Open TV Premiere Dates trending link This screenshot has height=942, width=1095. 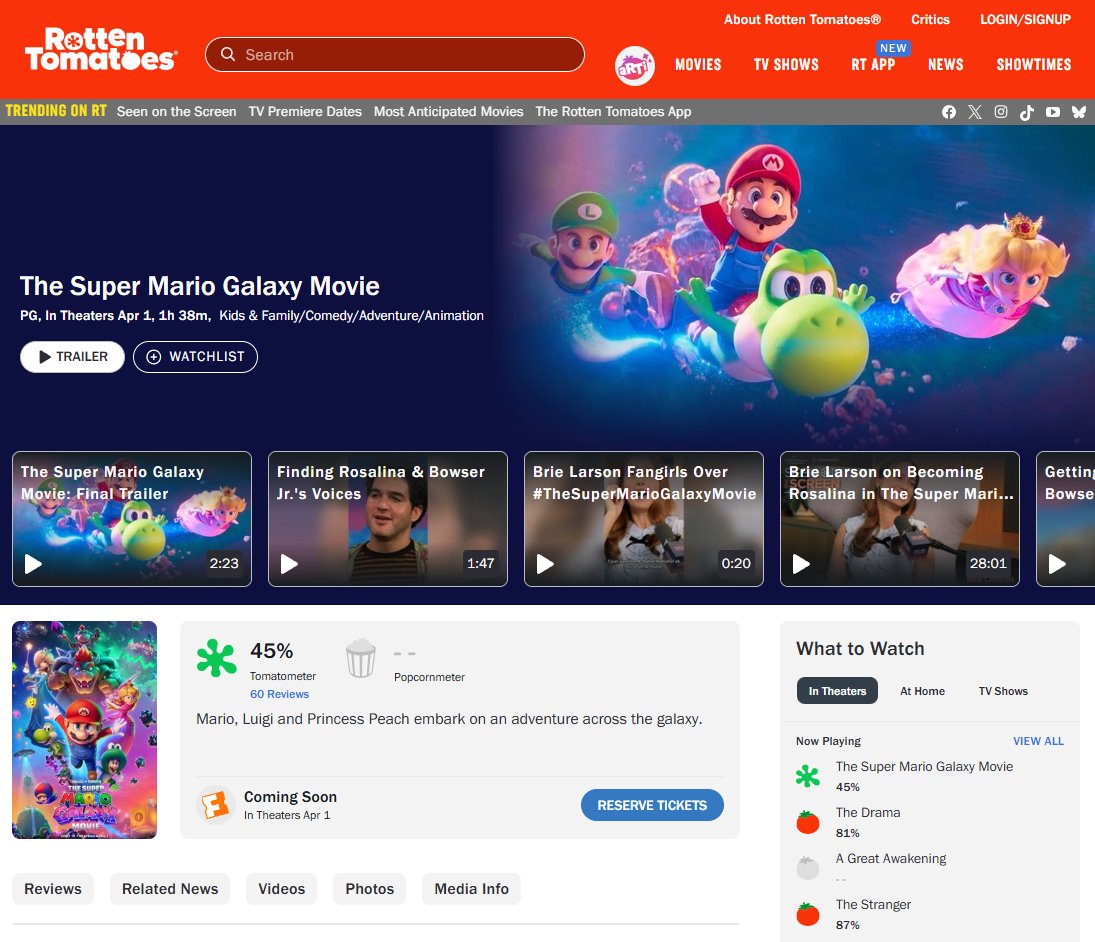tap(305, 112)
